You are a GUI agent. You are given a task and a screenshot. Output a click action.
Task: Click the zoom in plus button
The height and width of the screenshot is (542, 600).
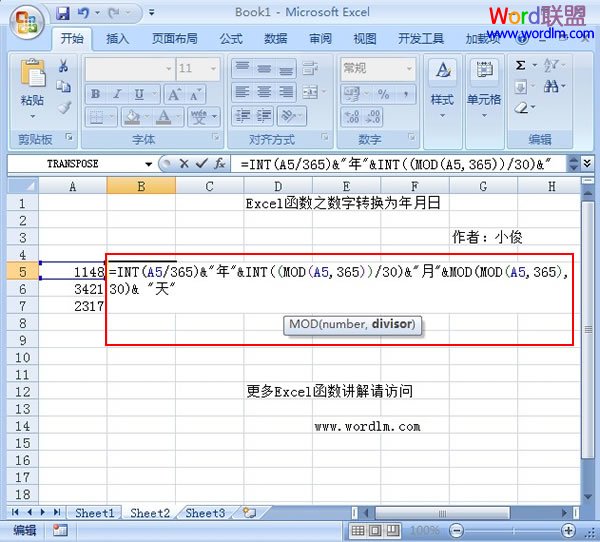click(x=569, y=531)
